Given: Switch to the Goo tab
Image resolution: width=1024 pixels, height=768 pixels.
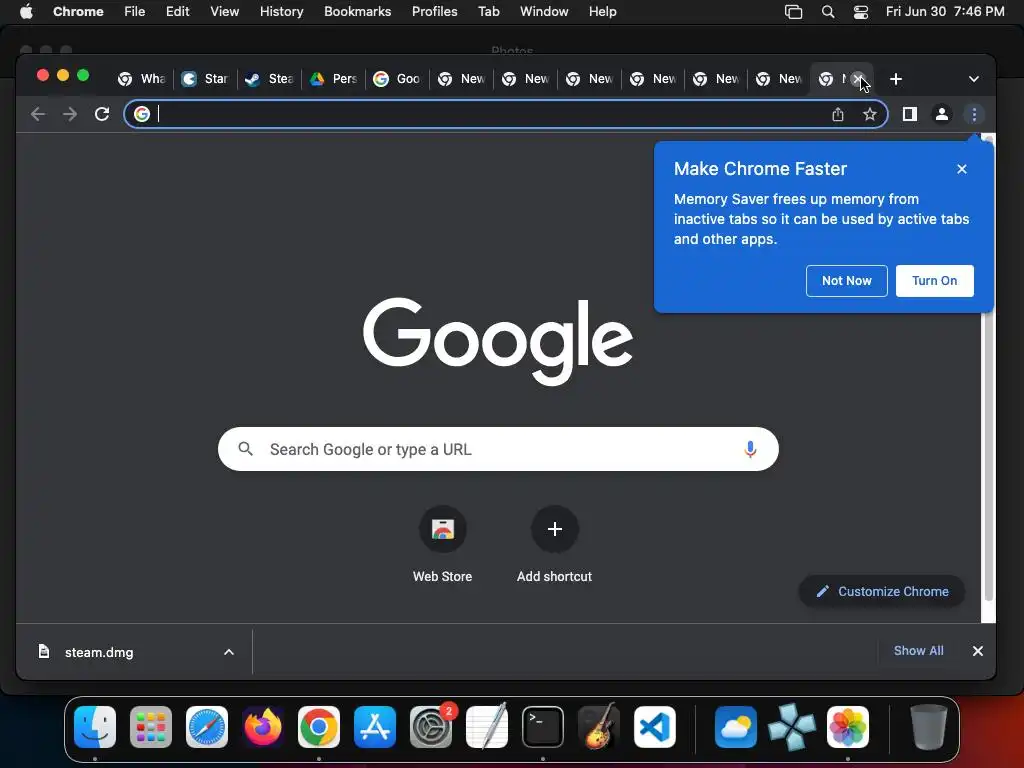Looking at the screenshot, I should click(398, 79).
